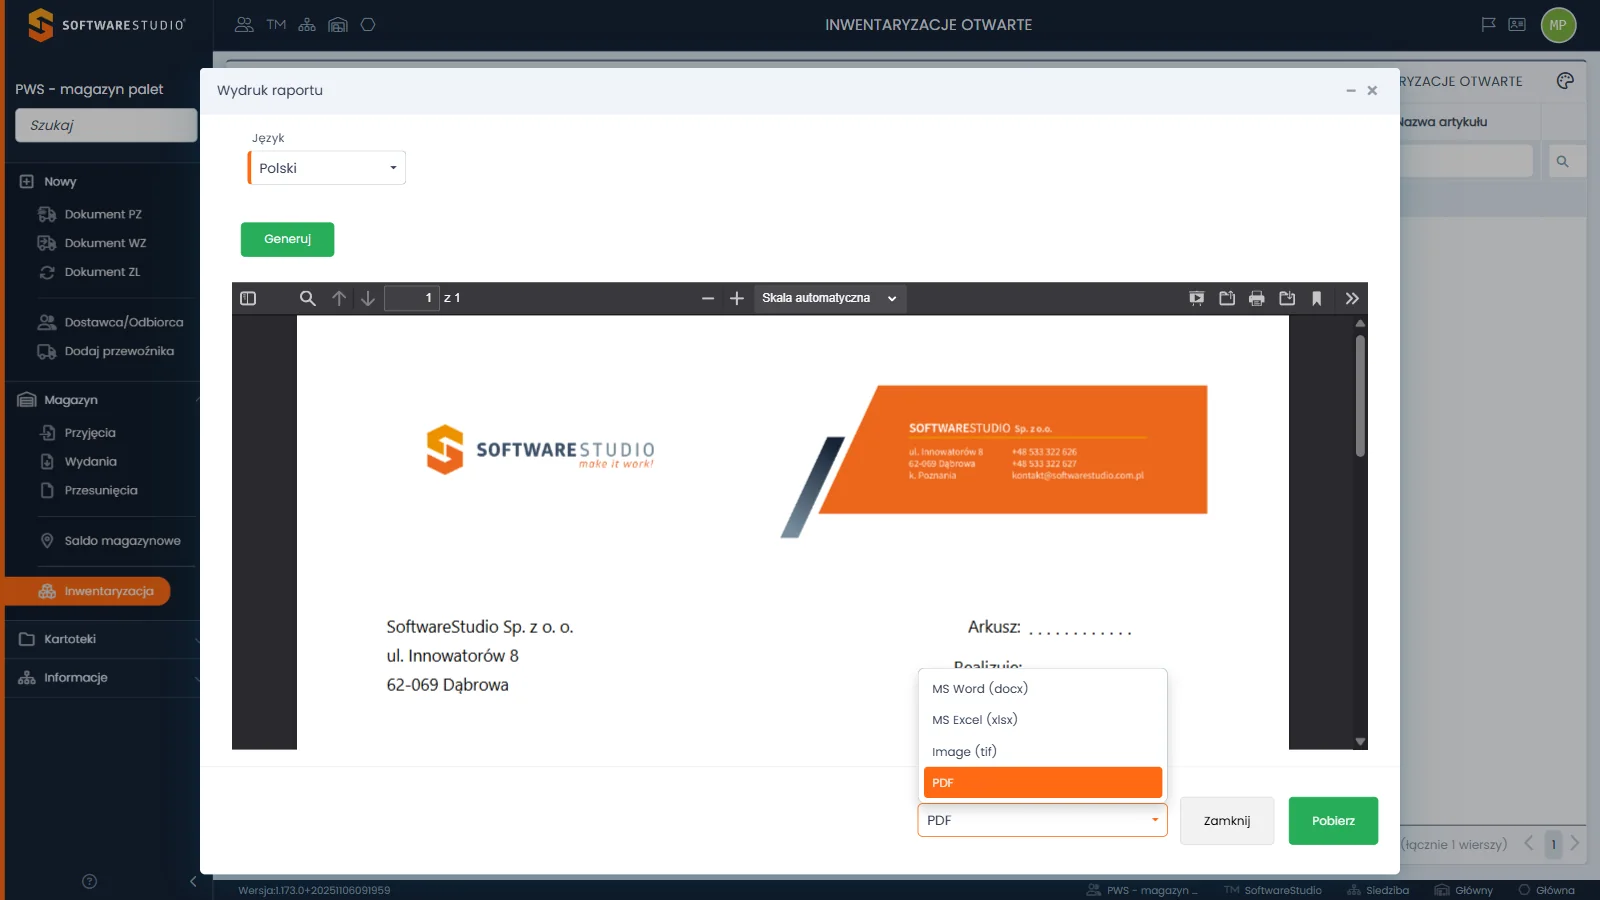Go to next page in PDF viewer
1600x900 pixels.
click(x=368, y=298)
